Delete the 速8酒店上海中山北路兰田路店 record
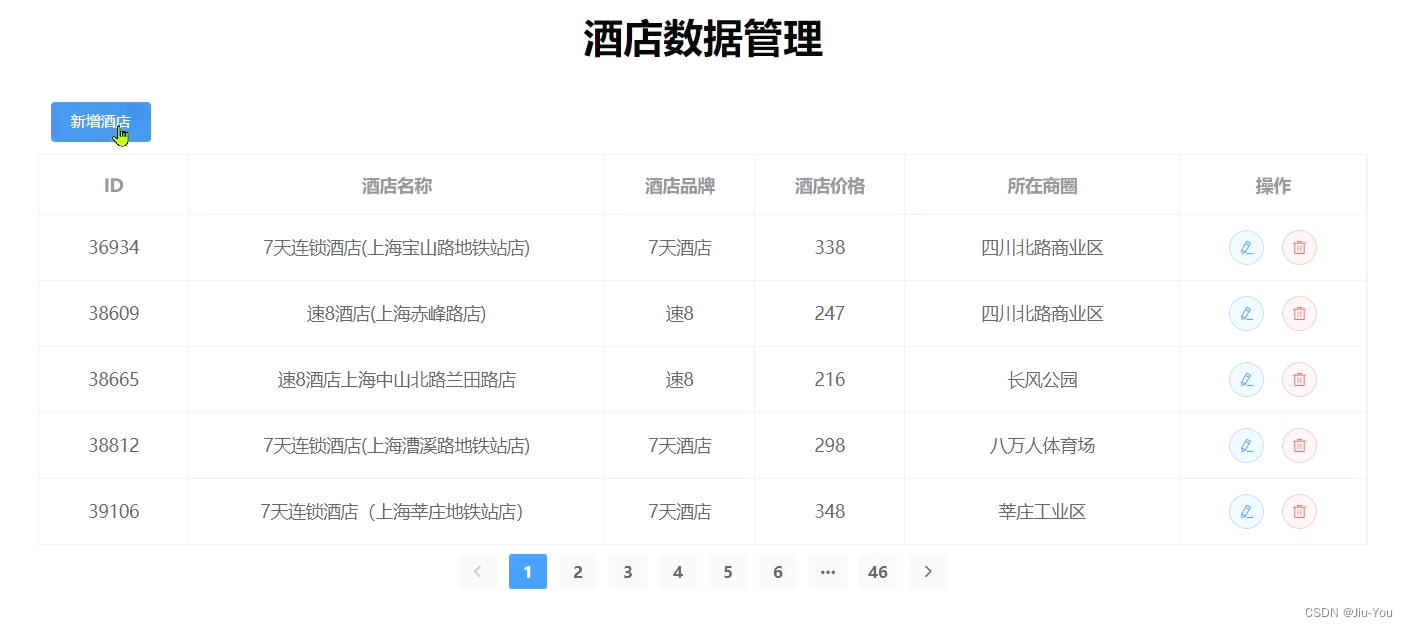The image size is (1408, 627). coord(1299,379)
